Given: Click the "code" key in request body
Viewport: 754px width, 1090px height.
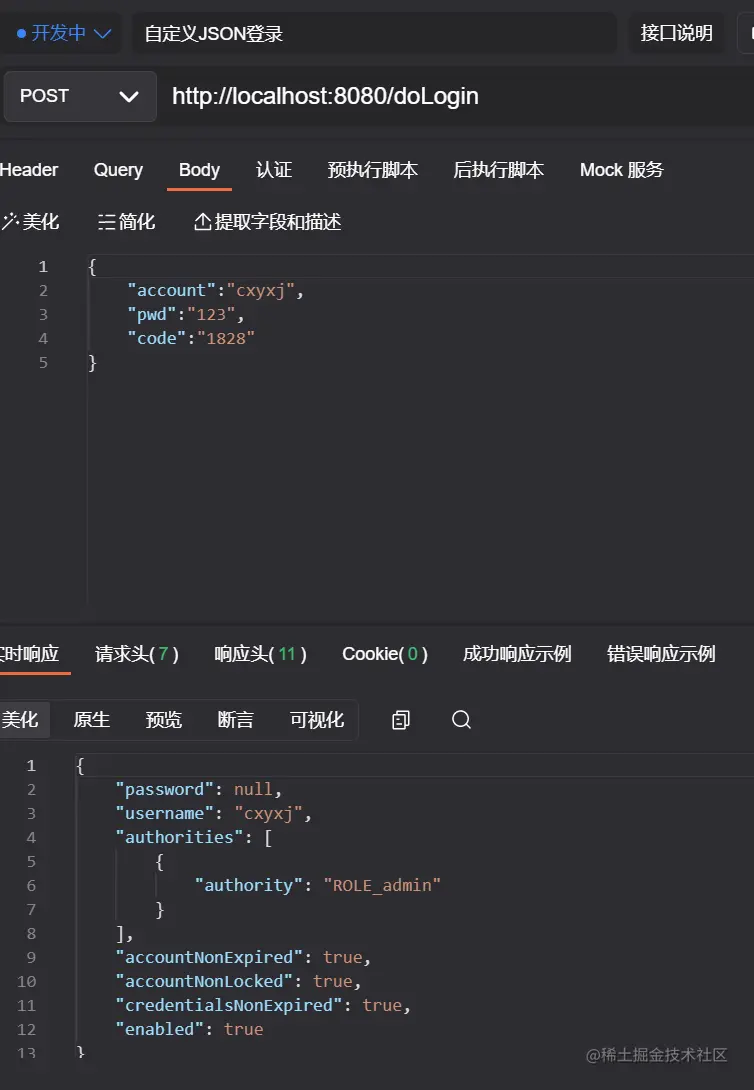Looking at the screenshot, I should pyautogui.click(x=157, y=339).
